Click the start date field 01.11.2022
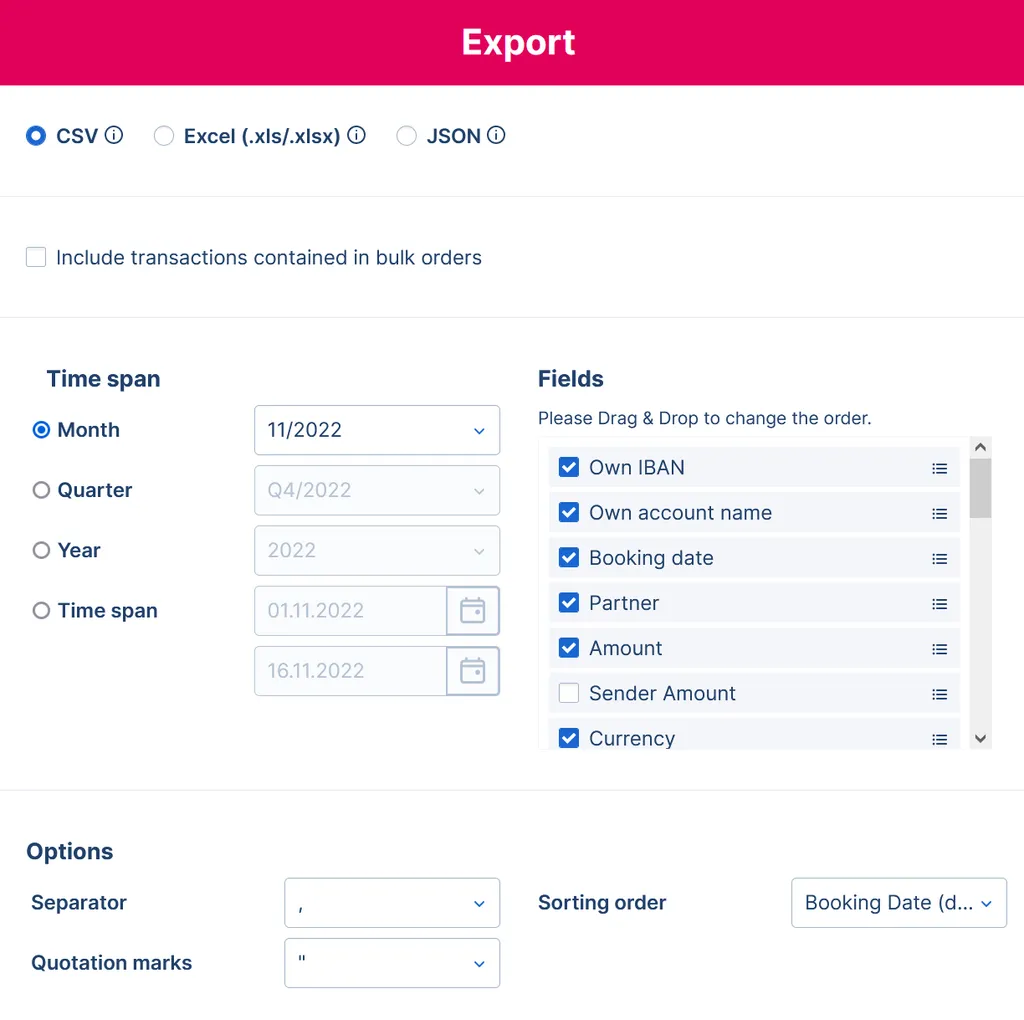This screenshot has width=1024, height=1020. tap(351, 611)
